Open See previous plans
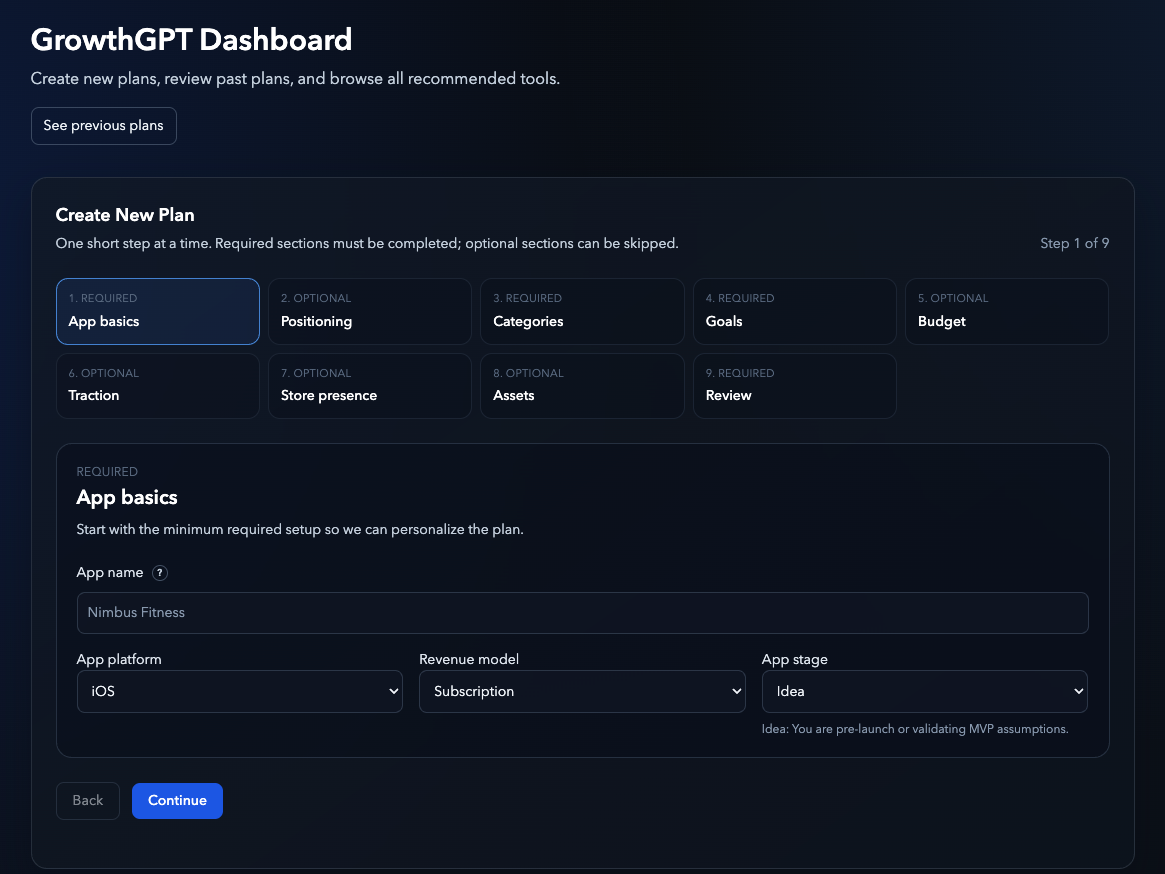 click(103, 125)
